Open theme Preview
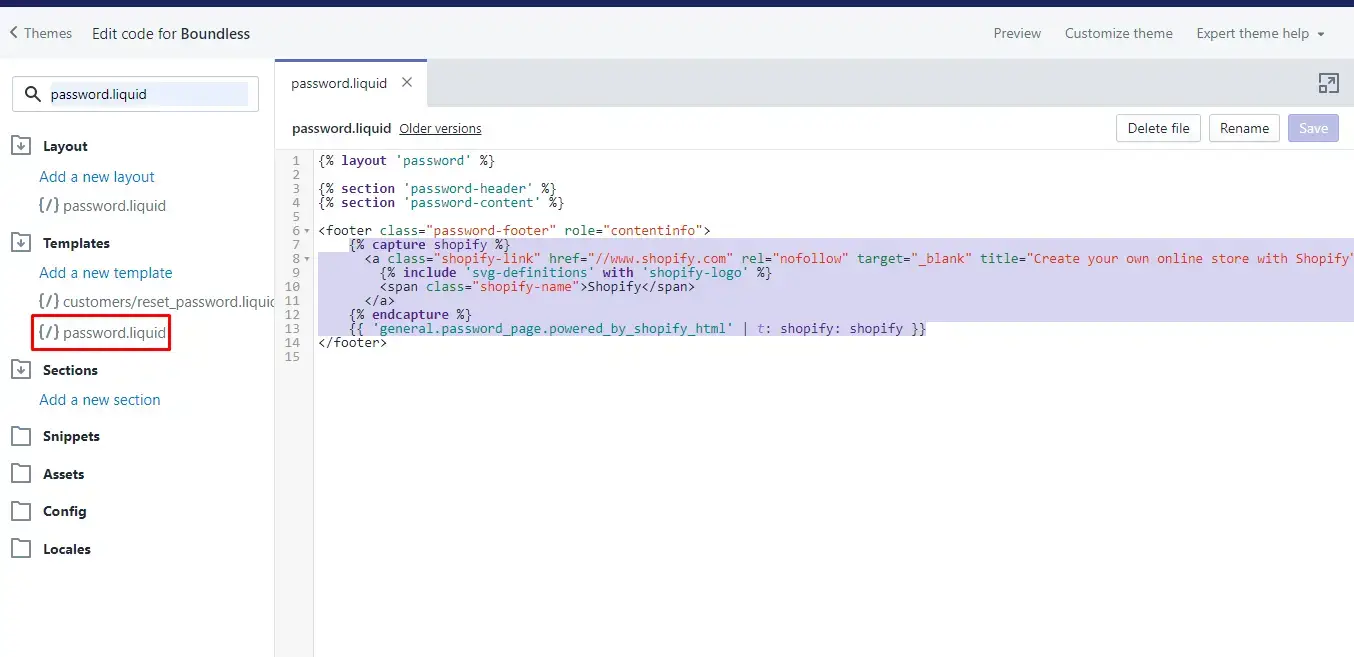Screen dimensions: 1354x657 tap(1017, 33)
